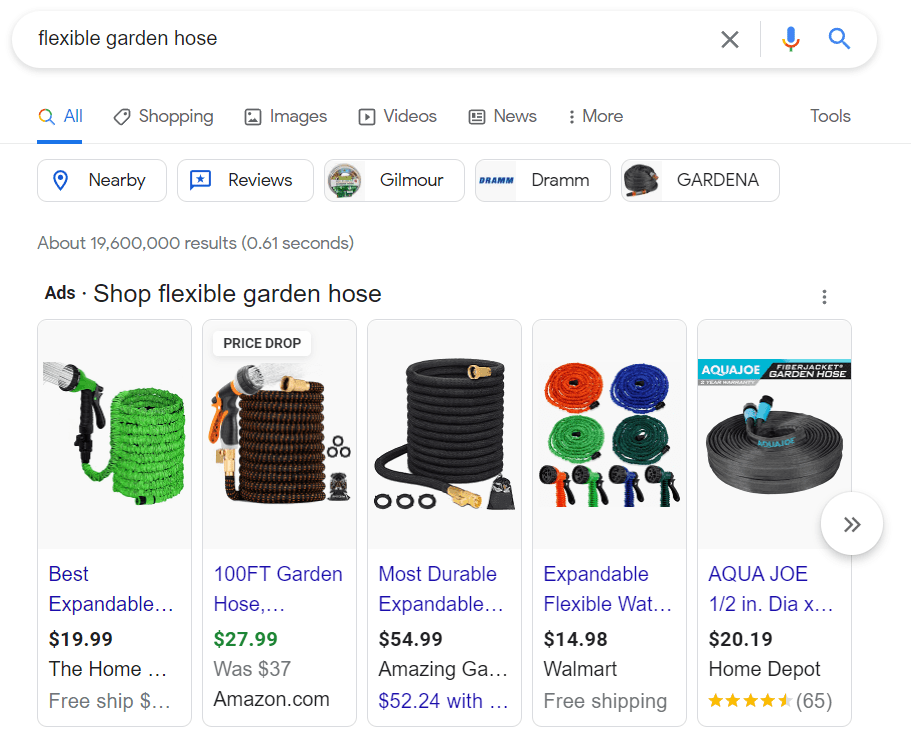Select the Dramm brand chip
Image resolution: width=911 pixels, height=742 pixels.
pos(543,181)
